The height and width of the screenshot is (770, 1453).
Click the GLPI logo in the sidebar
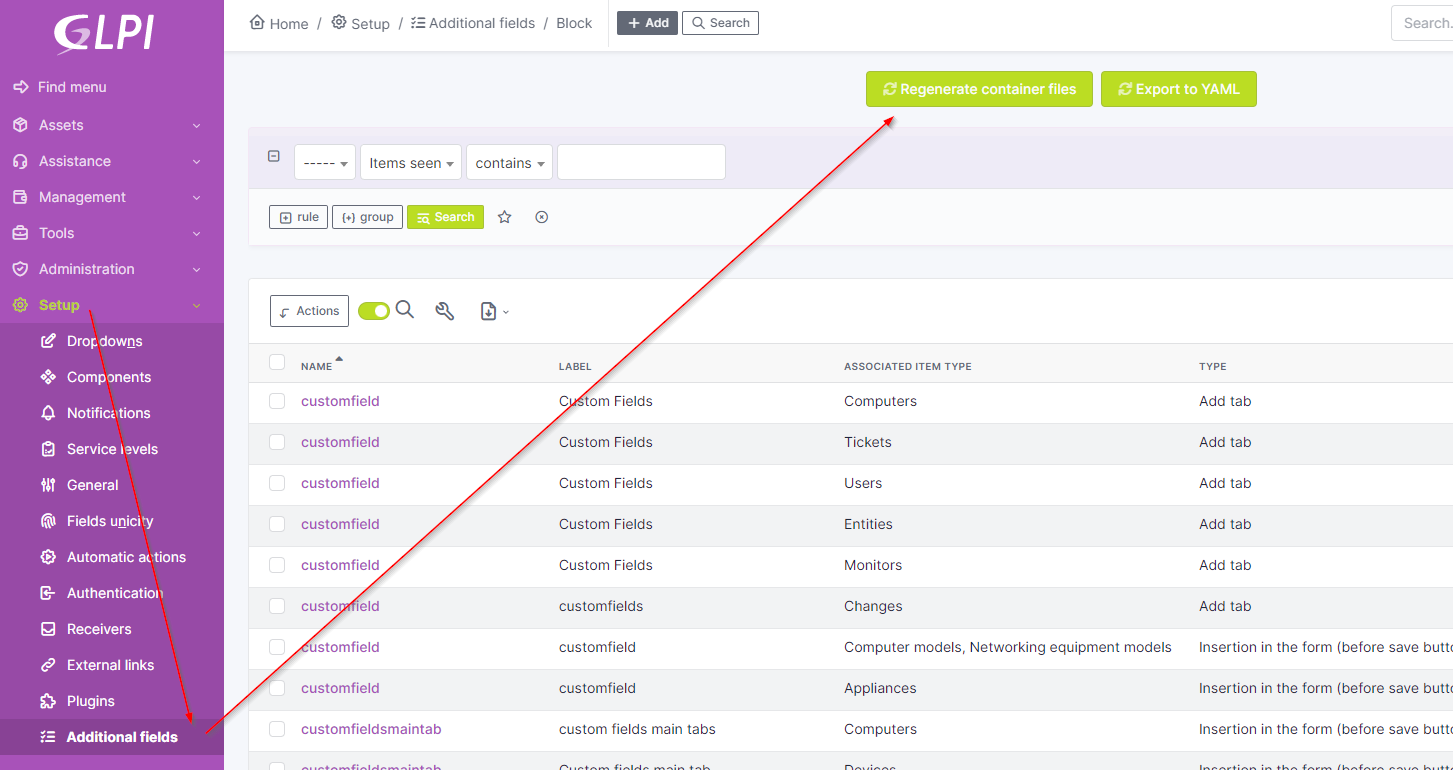103,32
